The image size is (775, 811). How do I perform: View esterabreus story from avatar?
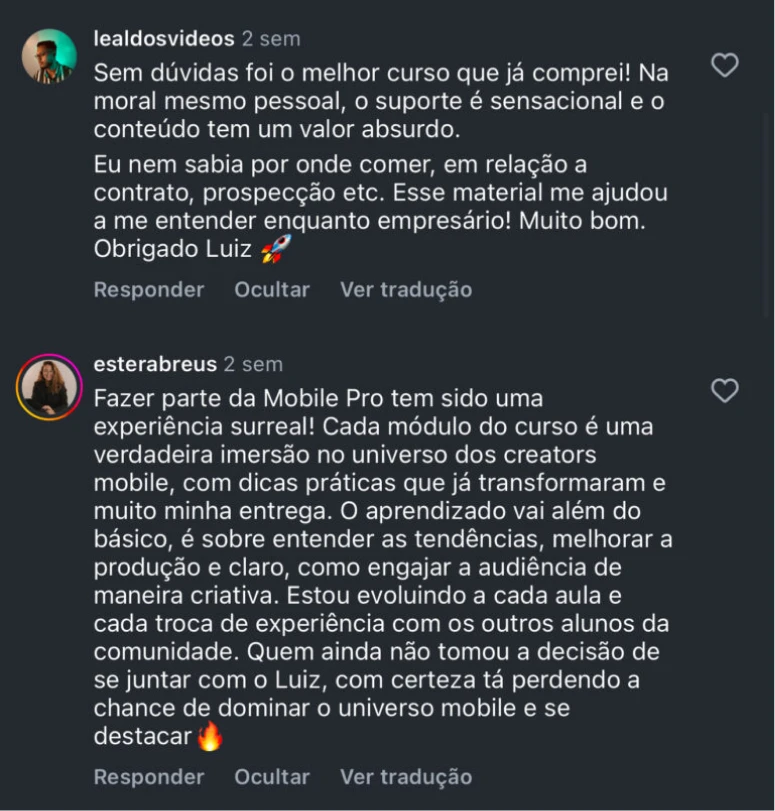pyautogui.click(x=49, y=387)
